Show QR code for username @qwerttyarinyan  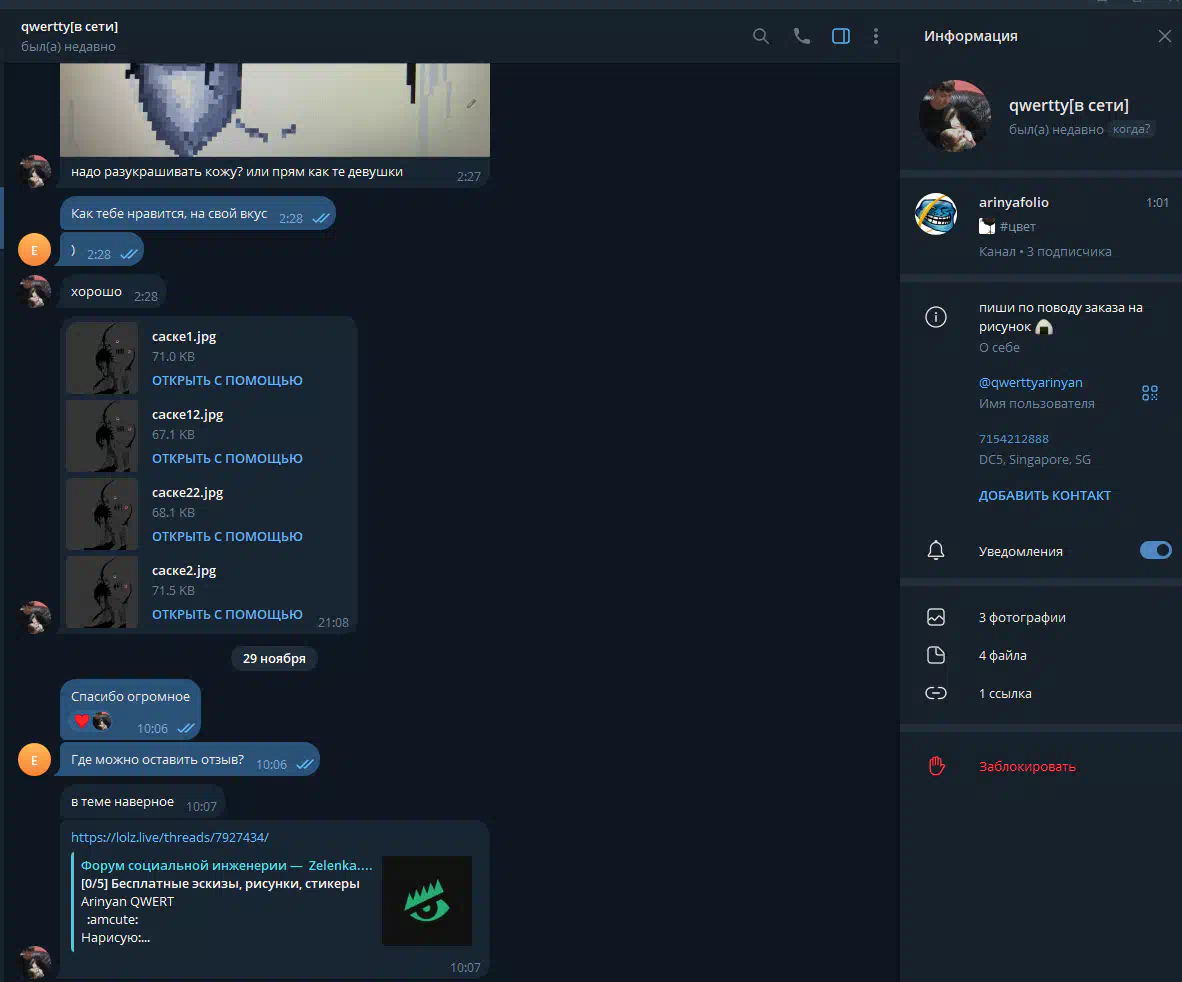pyautogui.click(x=1150, y=393)
